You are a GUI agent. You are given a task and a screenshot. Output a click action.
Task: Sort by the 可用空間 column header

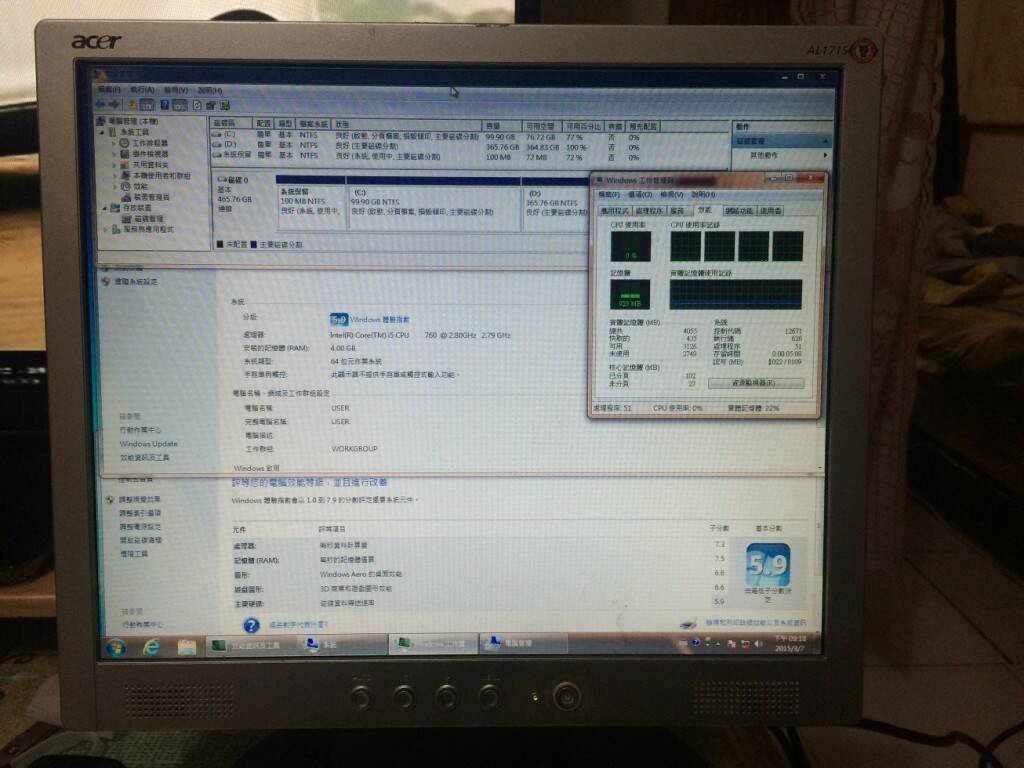(541, 125)
